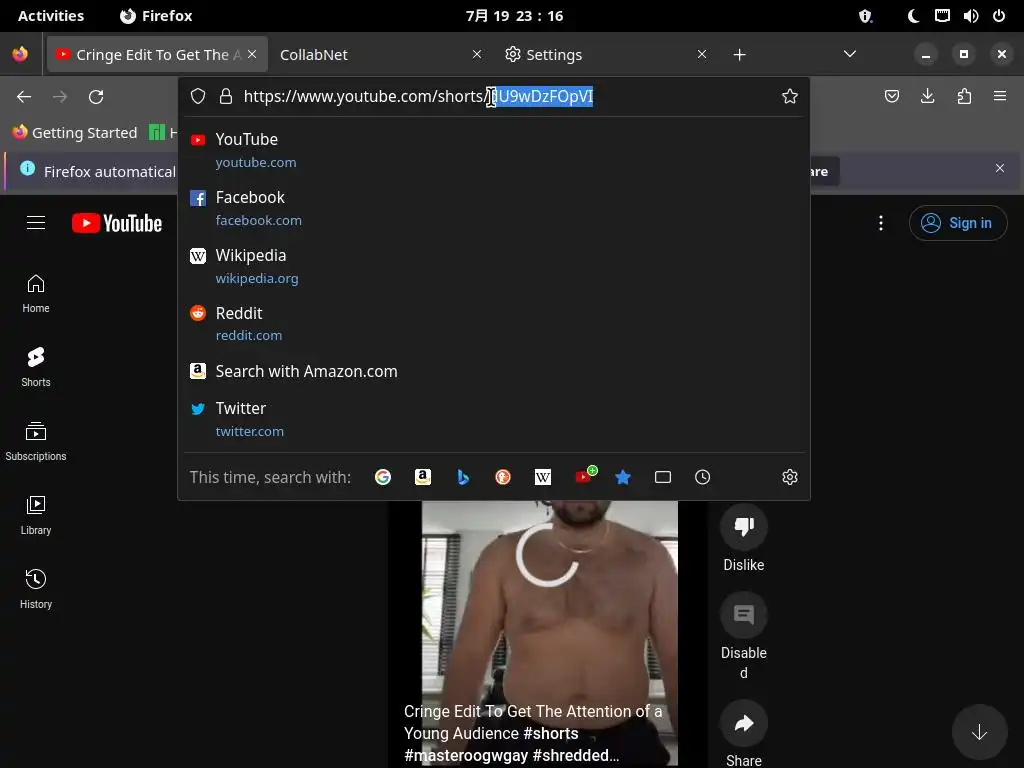The image size is (1024, 768).
Task: Search this time with Bing icon
Action: (x=463, y=477)
